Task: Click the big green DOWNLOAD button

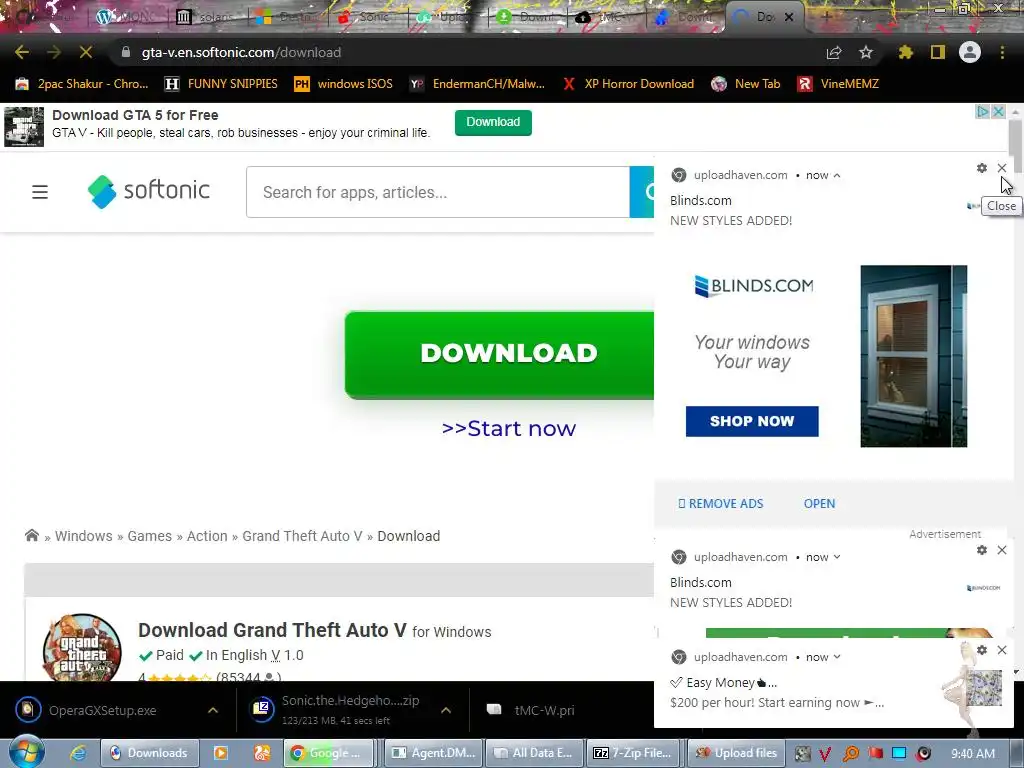Action: [x=500, y=355]
